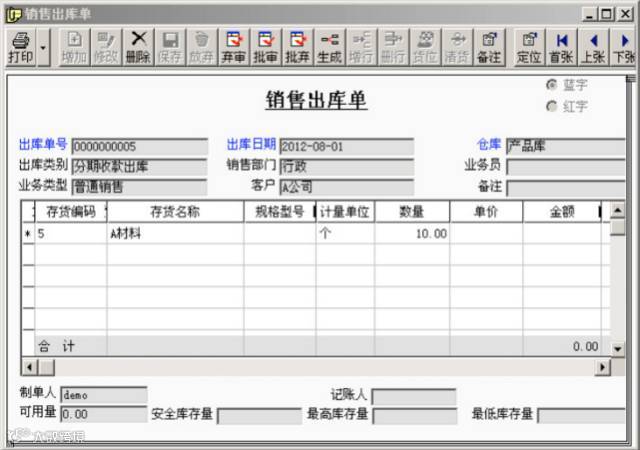
Task: Click the 放弃 discard toolbar icon
Action: [202, 47]
